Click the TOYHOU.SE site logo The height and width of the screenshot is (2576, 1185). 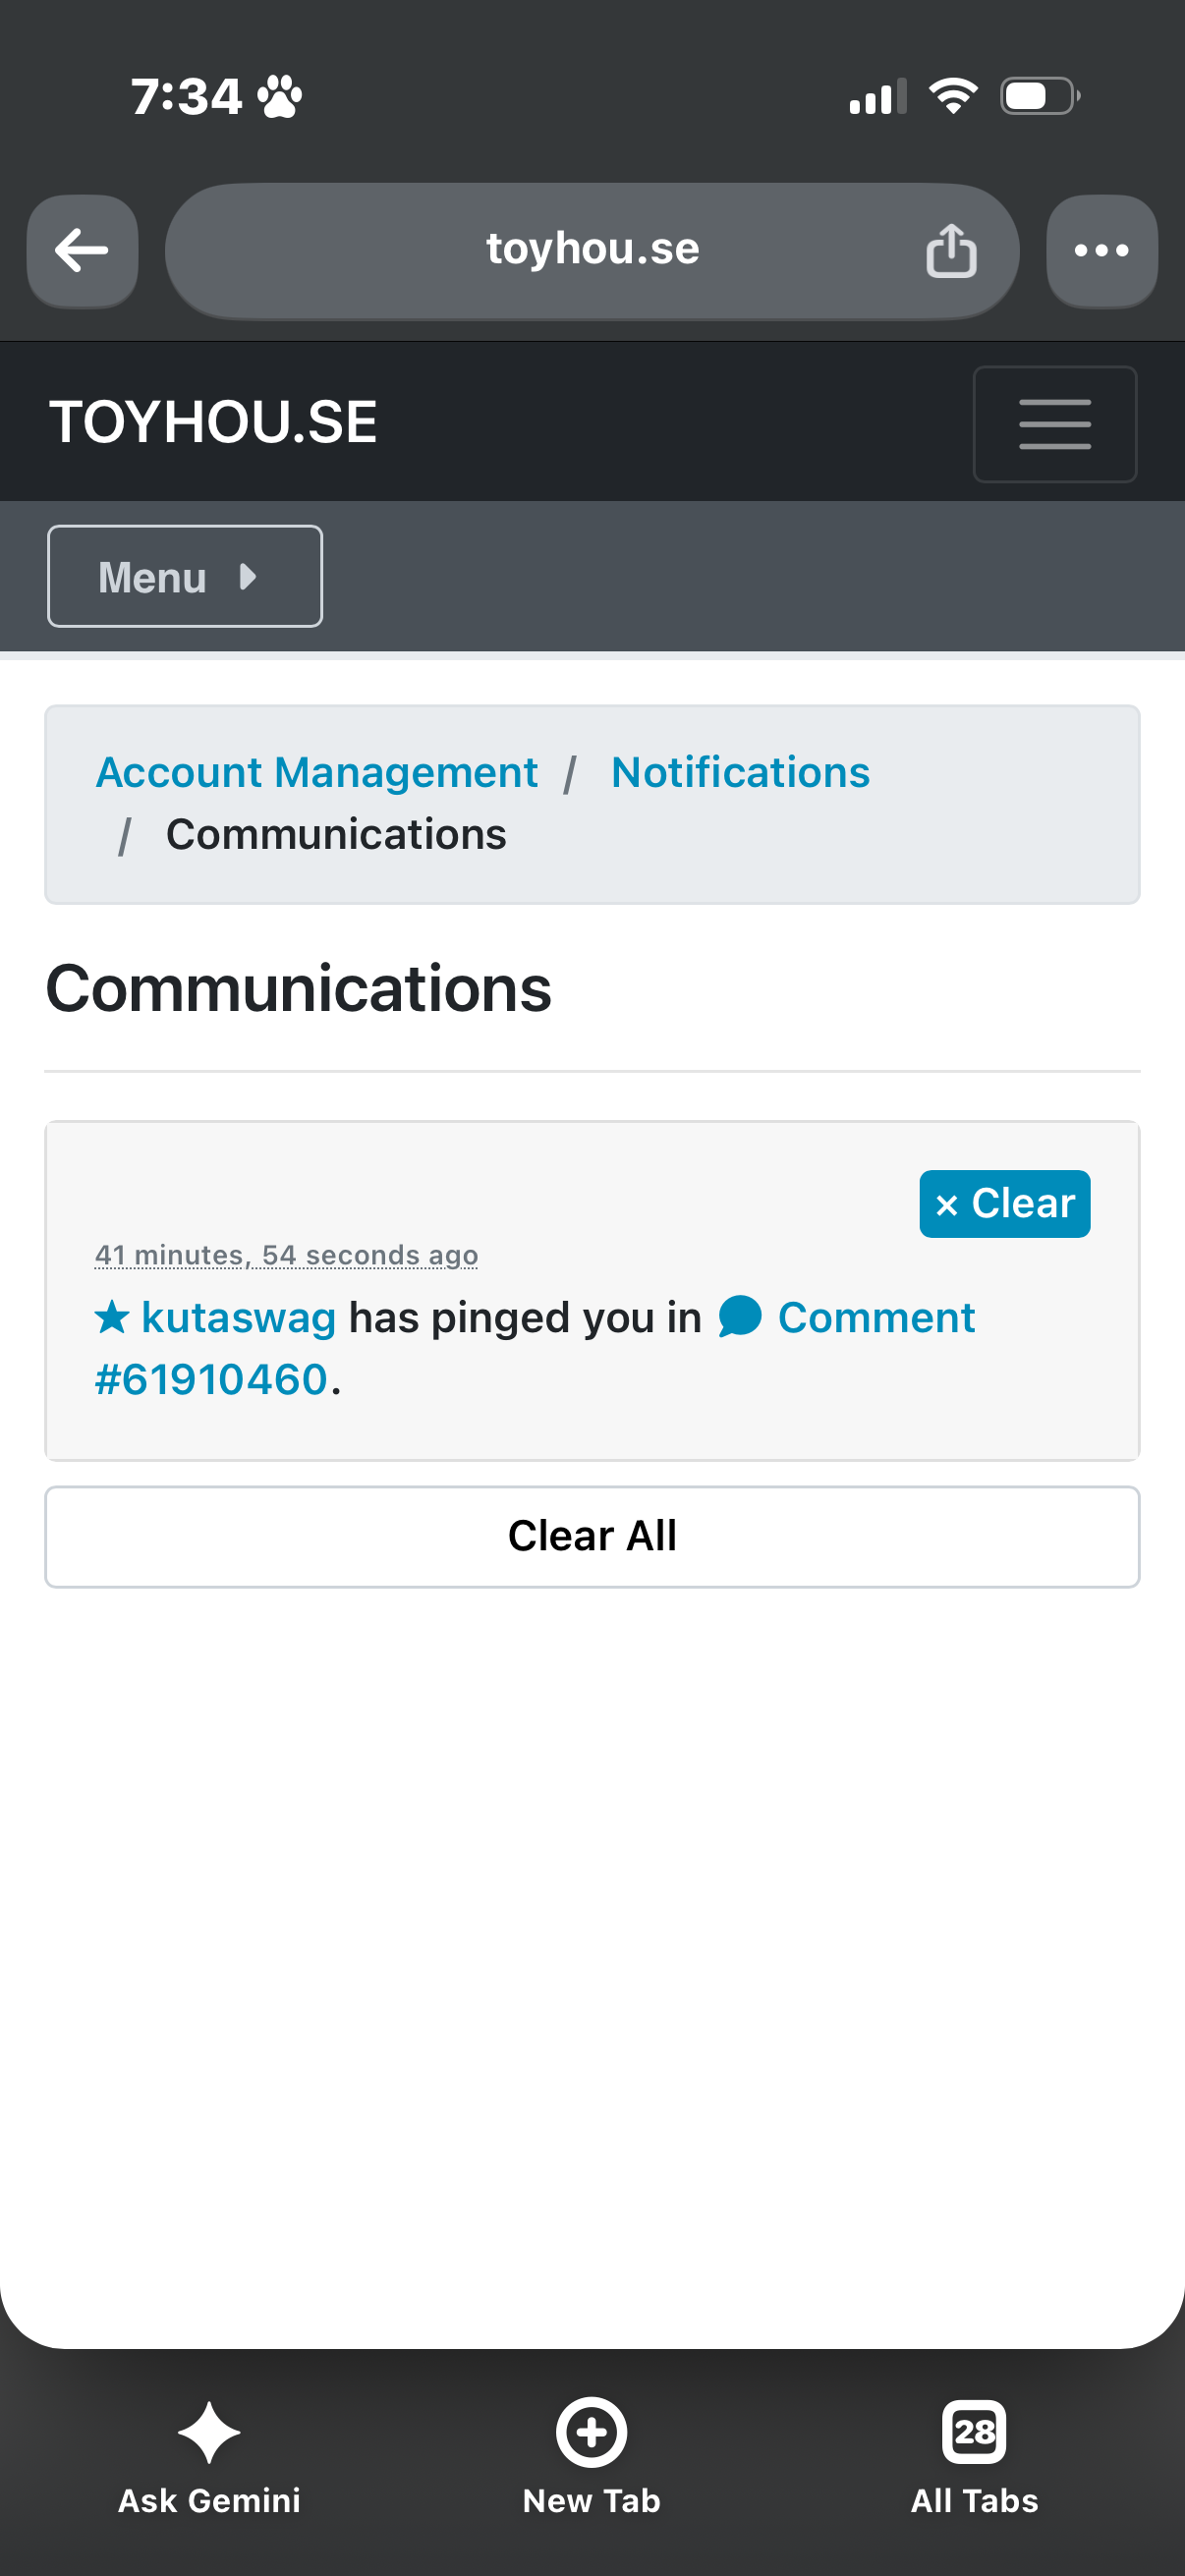tap(213, 422)
